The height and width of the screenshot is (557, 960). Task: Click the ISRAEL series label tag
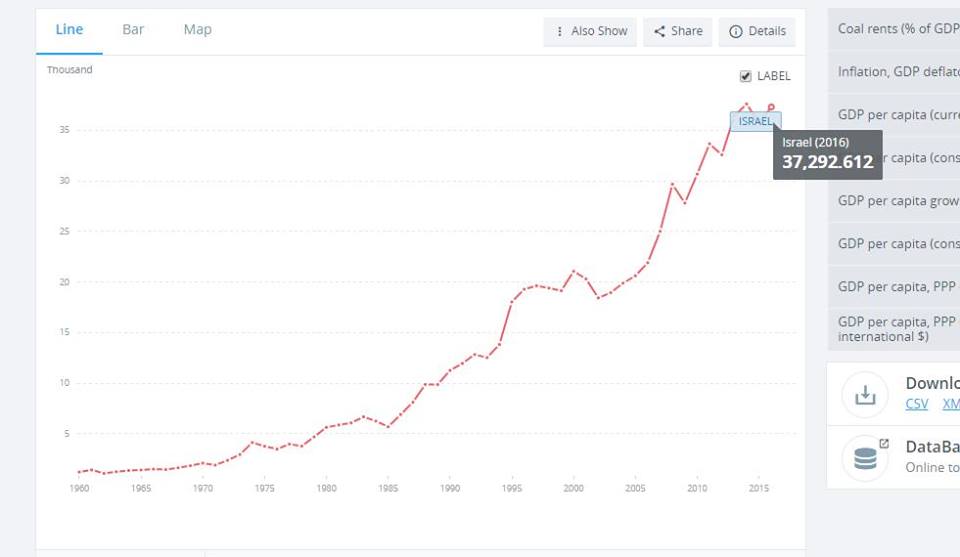pos(755,121)
